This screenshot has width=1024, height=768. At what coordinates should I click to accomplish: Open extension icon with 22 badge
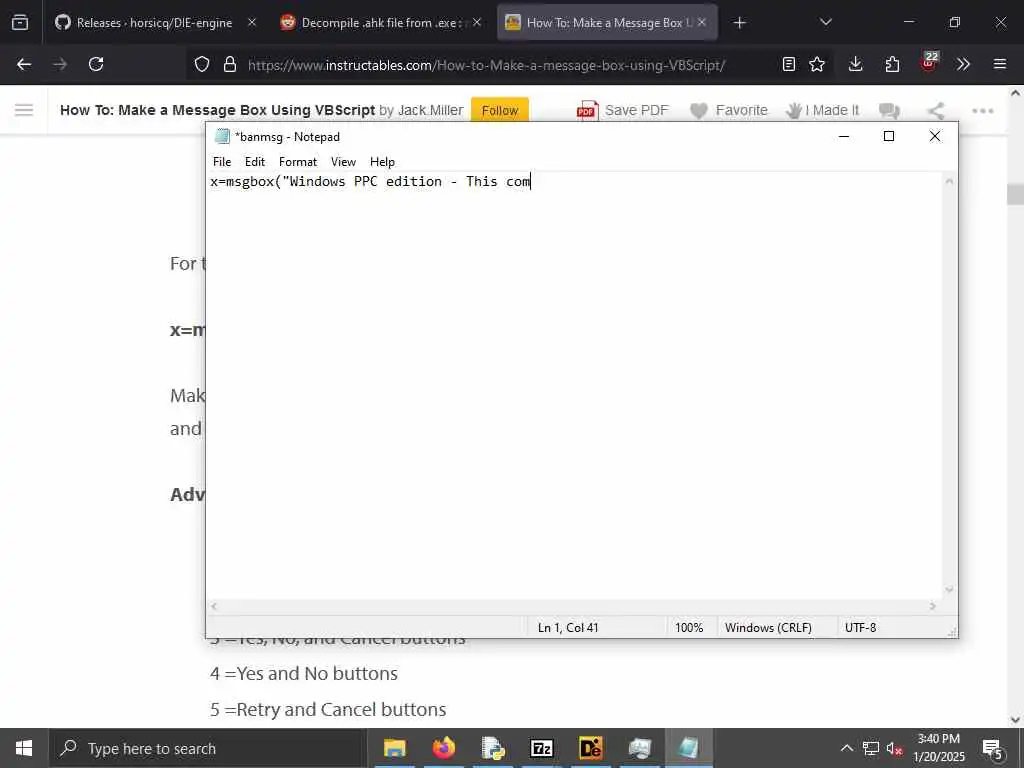[x=929, y=63]
